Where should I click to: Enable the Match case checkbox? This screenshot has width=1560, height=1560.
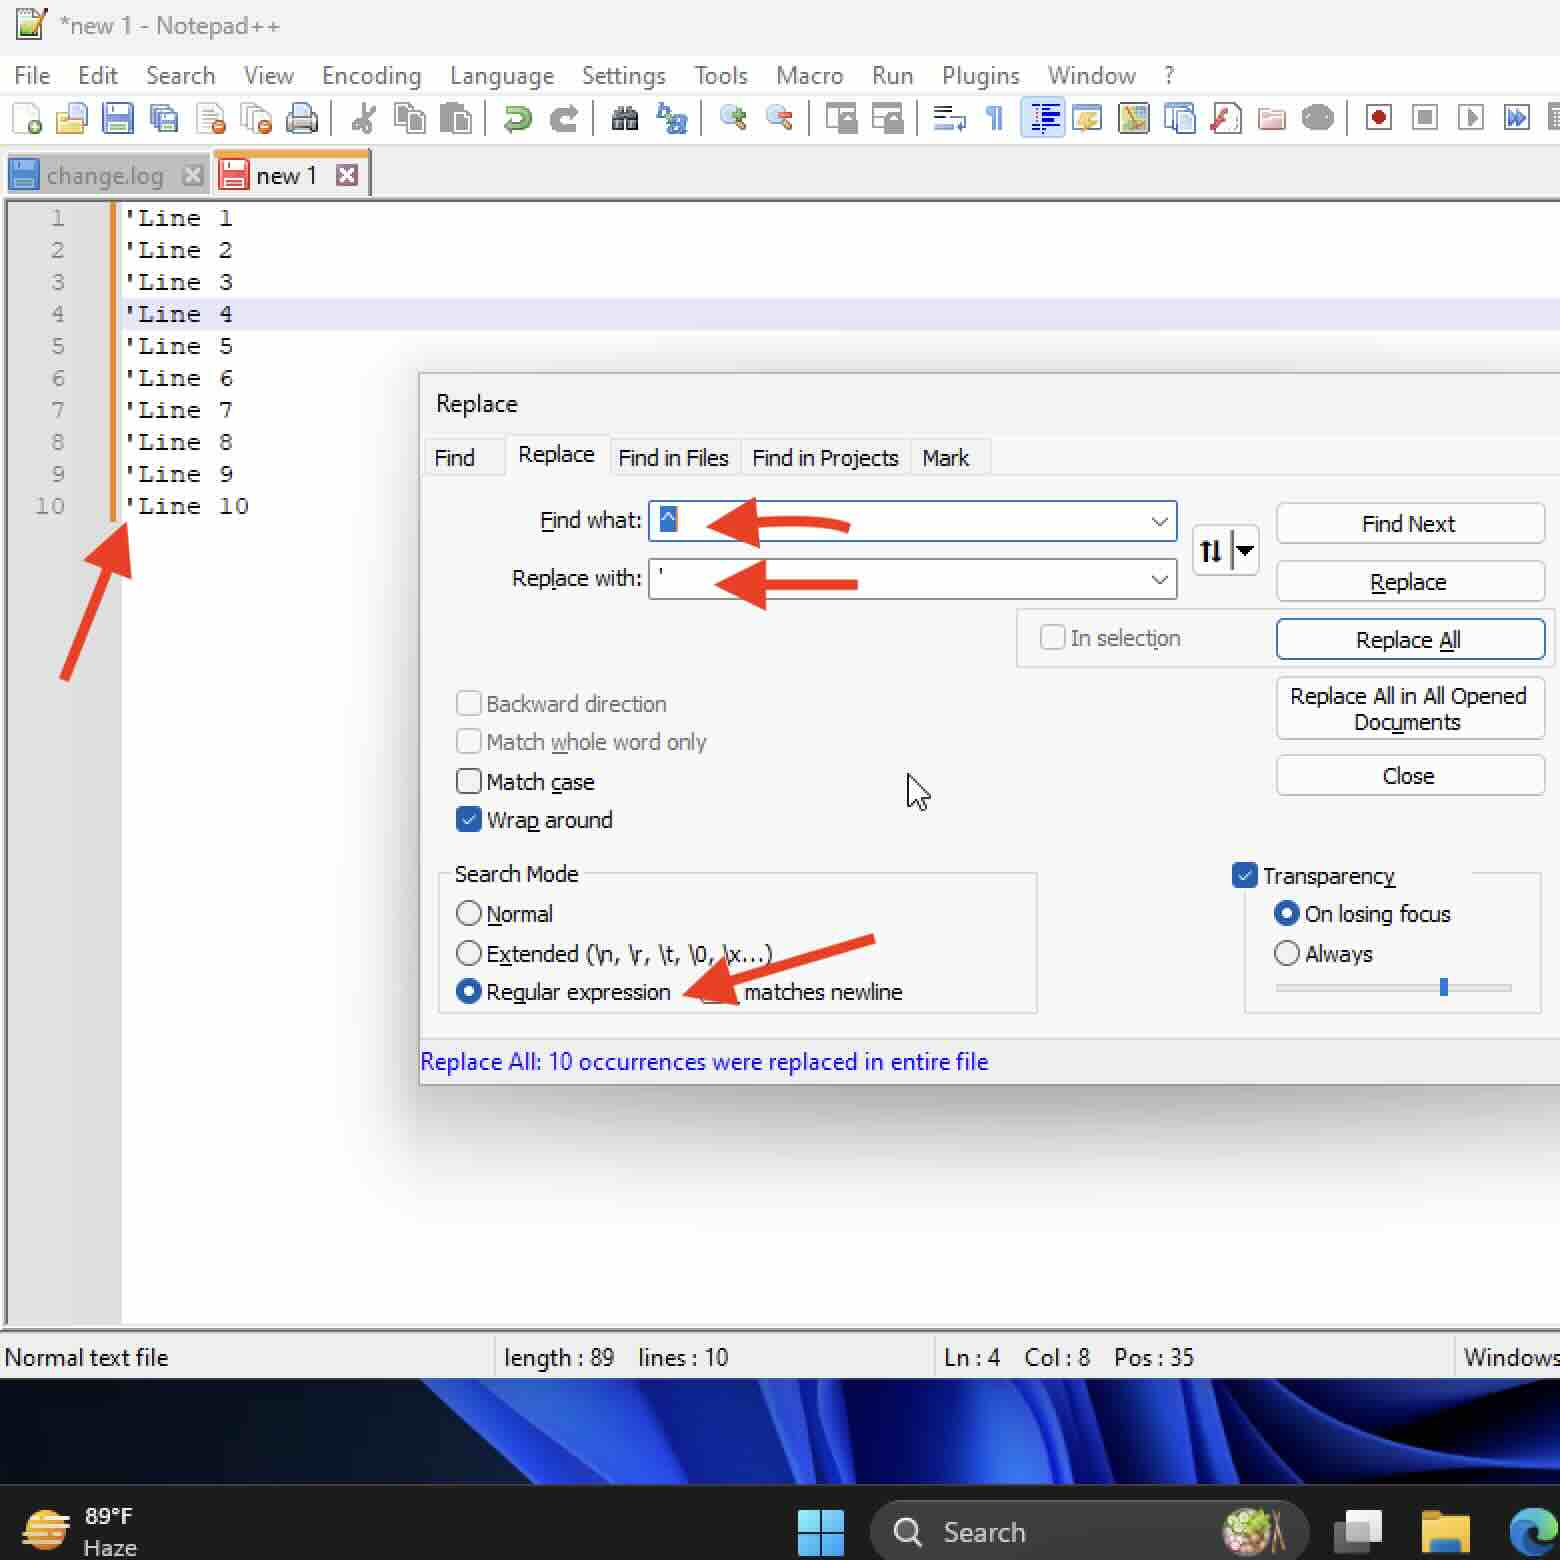(x=469, y=781)
